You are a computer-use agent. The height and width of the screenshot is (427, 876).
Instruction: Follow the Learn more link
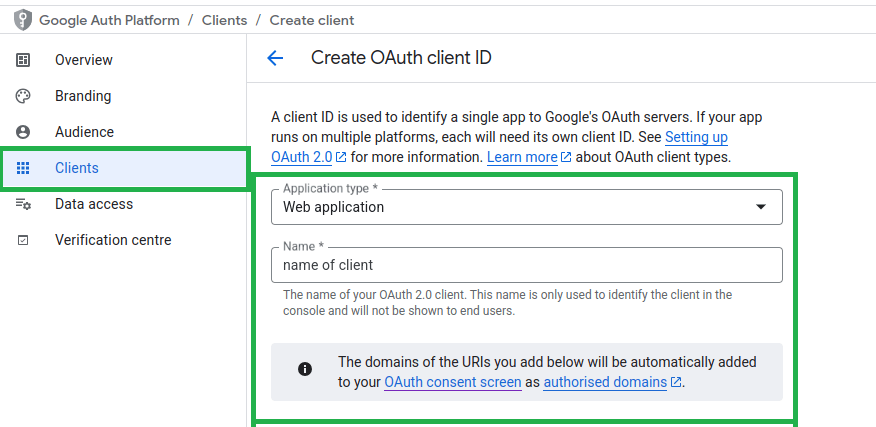pyautogui.click(x=522, y=157)
